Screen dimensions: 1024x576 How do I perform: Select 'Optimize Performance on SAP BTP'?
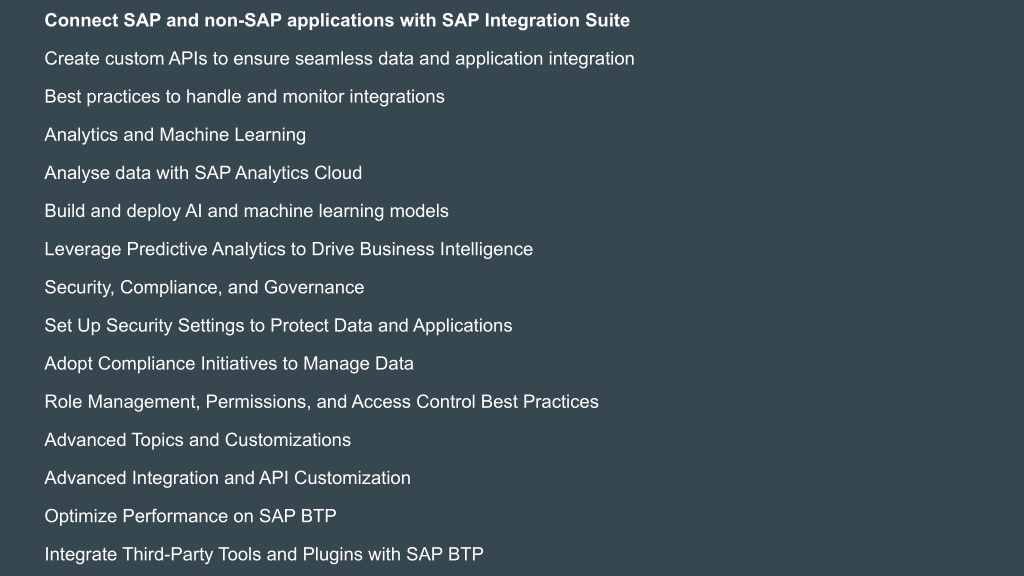[190, 516]
